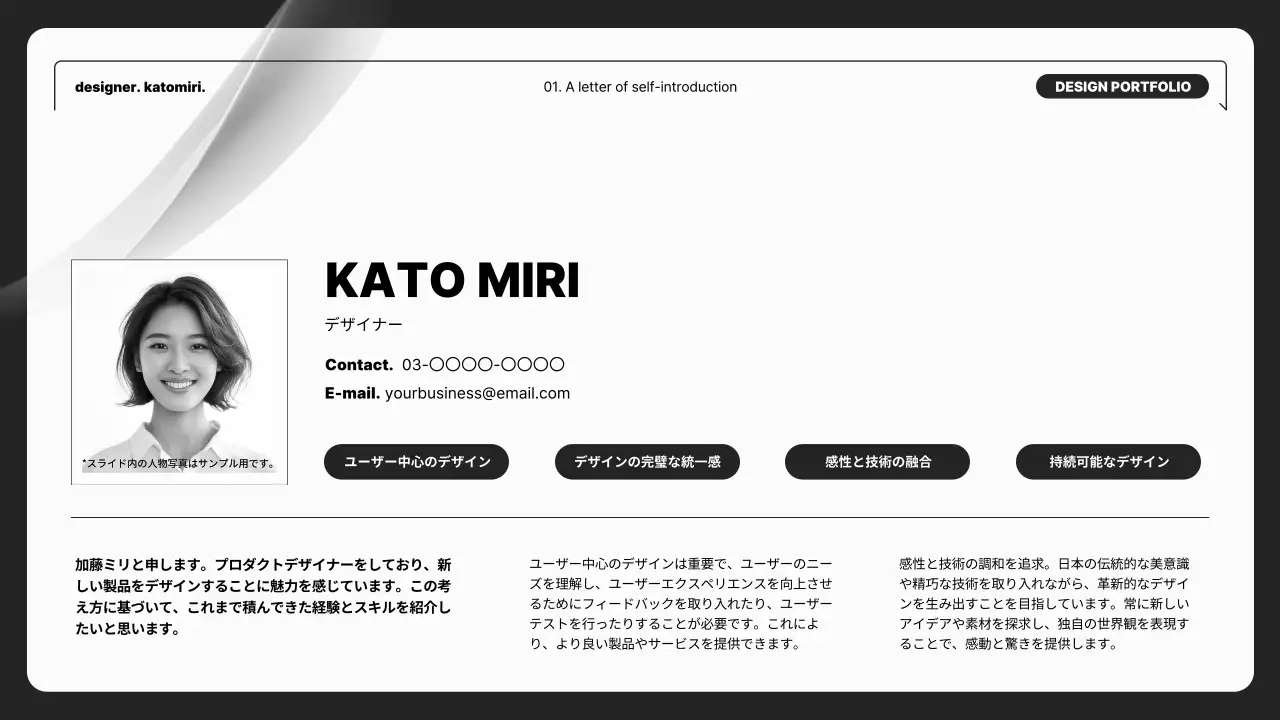This screenshot has height=720, width=1280.
Task: Click the 持続可能なデザイン tag
Action: pos(1108,461)
